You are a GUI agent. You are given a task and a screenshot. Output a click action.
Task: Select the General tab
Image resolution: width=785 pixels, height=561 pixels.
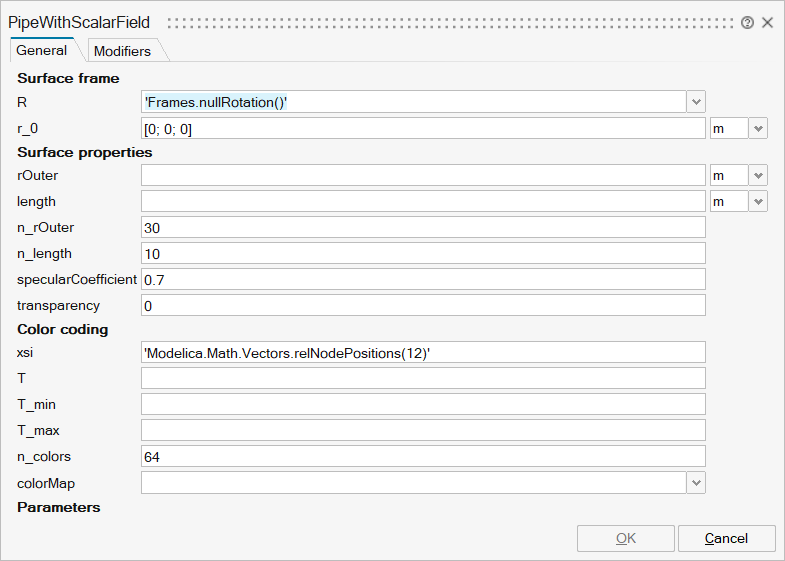pos(42,51)
